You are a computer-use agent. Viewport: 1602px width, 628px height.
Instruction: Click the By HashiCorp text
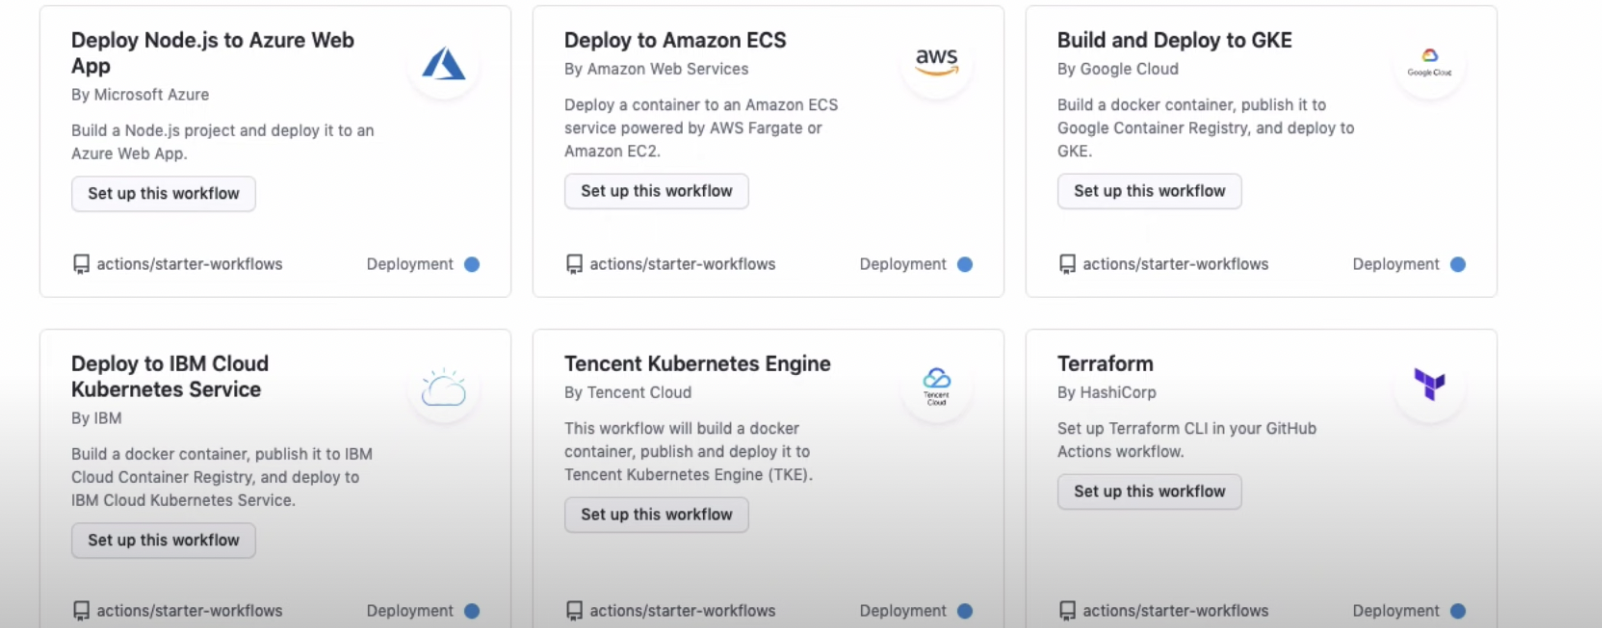pyautogui.click(x=1107, y=393)
